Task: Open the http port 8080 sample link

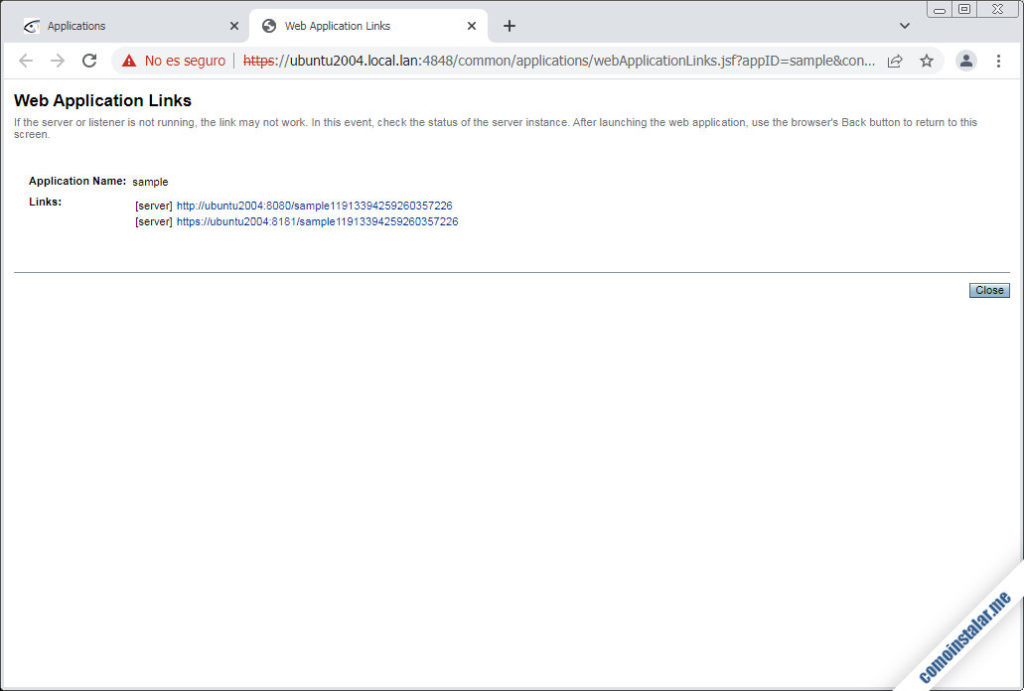Action: [x=314, y=206]
